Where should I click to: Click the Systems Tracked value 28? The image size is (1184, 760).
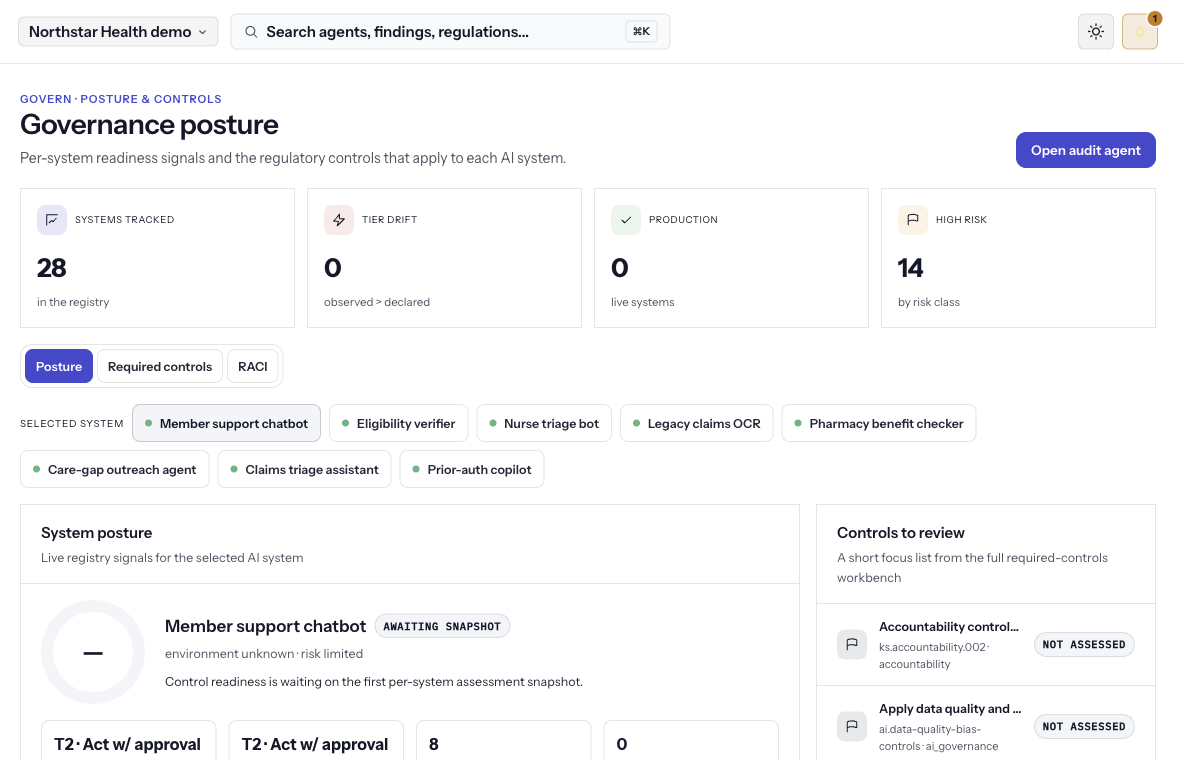point(51,268)
